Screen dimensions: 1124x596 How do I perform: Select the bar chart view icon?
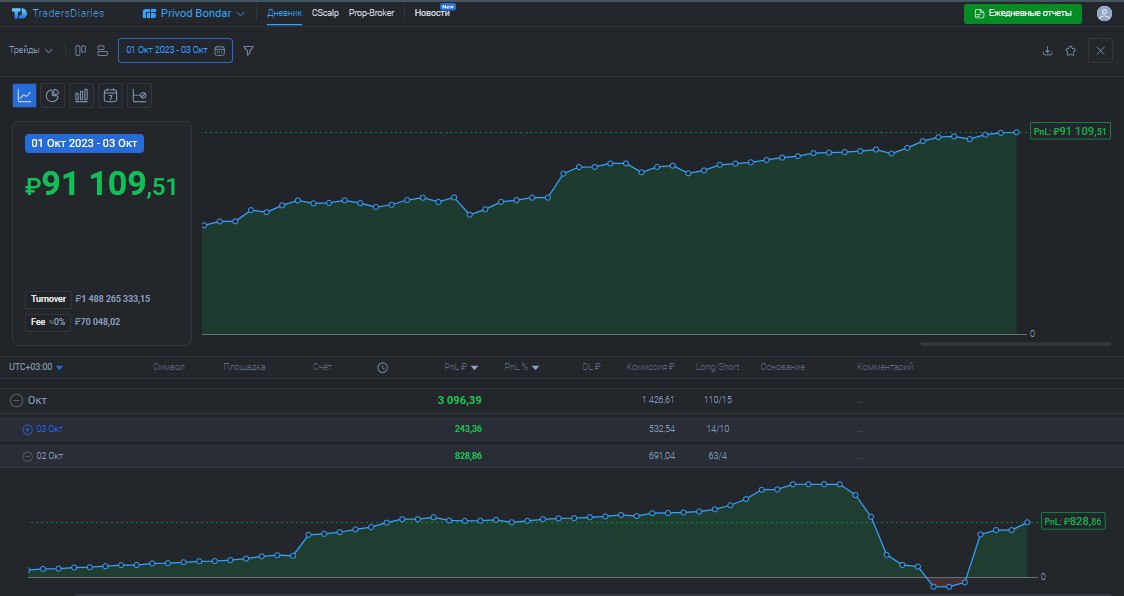click(81, 95)
